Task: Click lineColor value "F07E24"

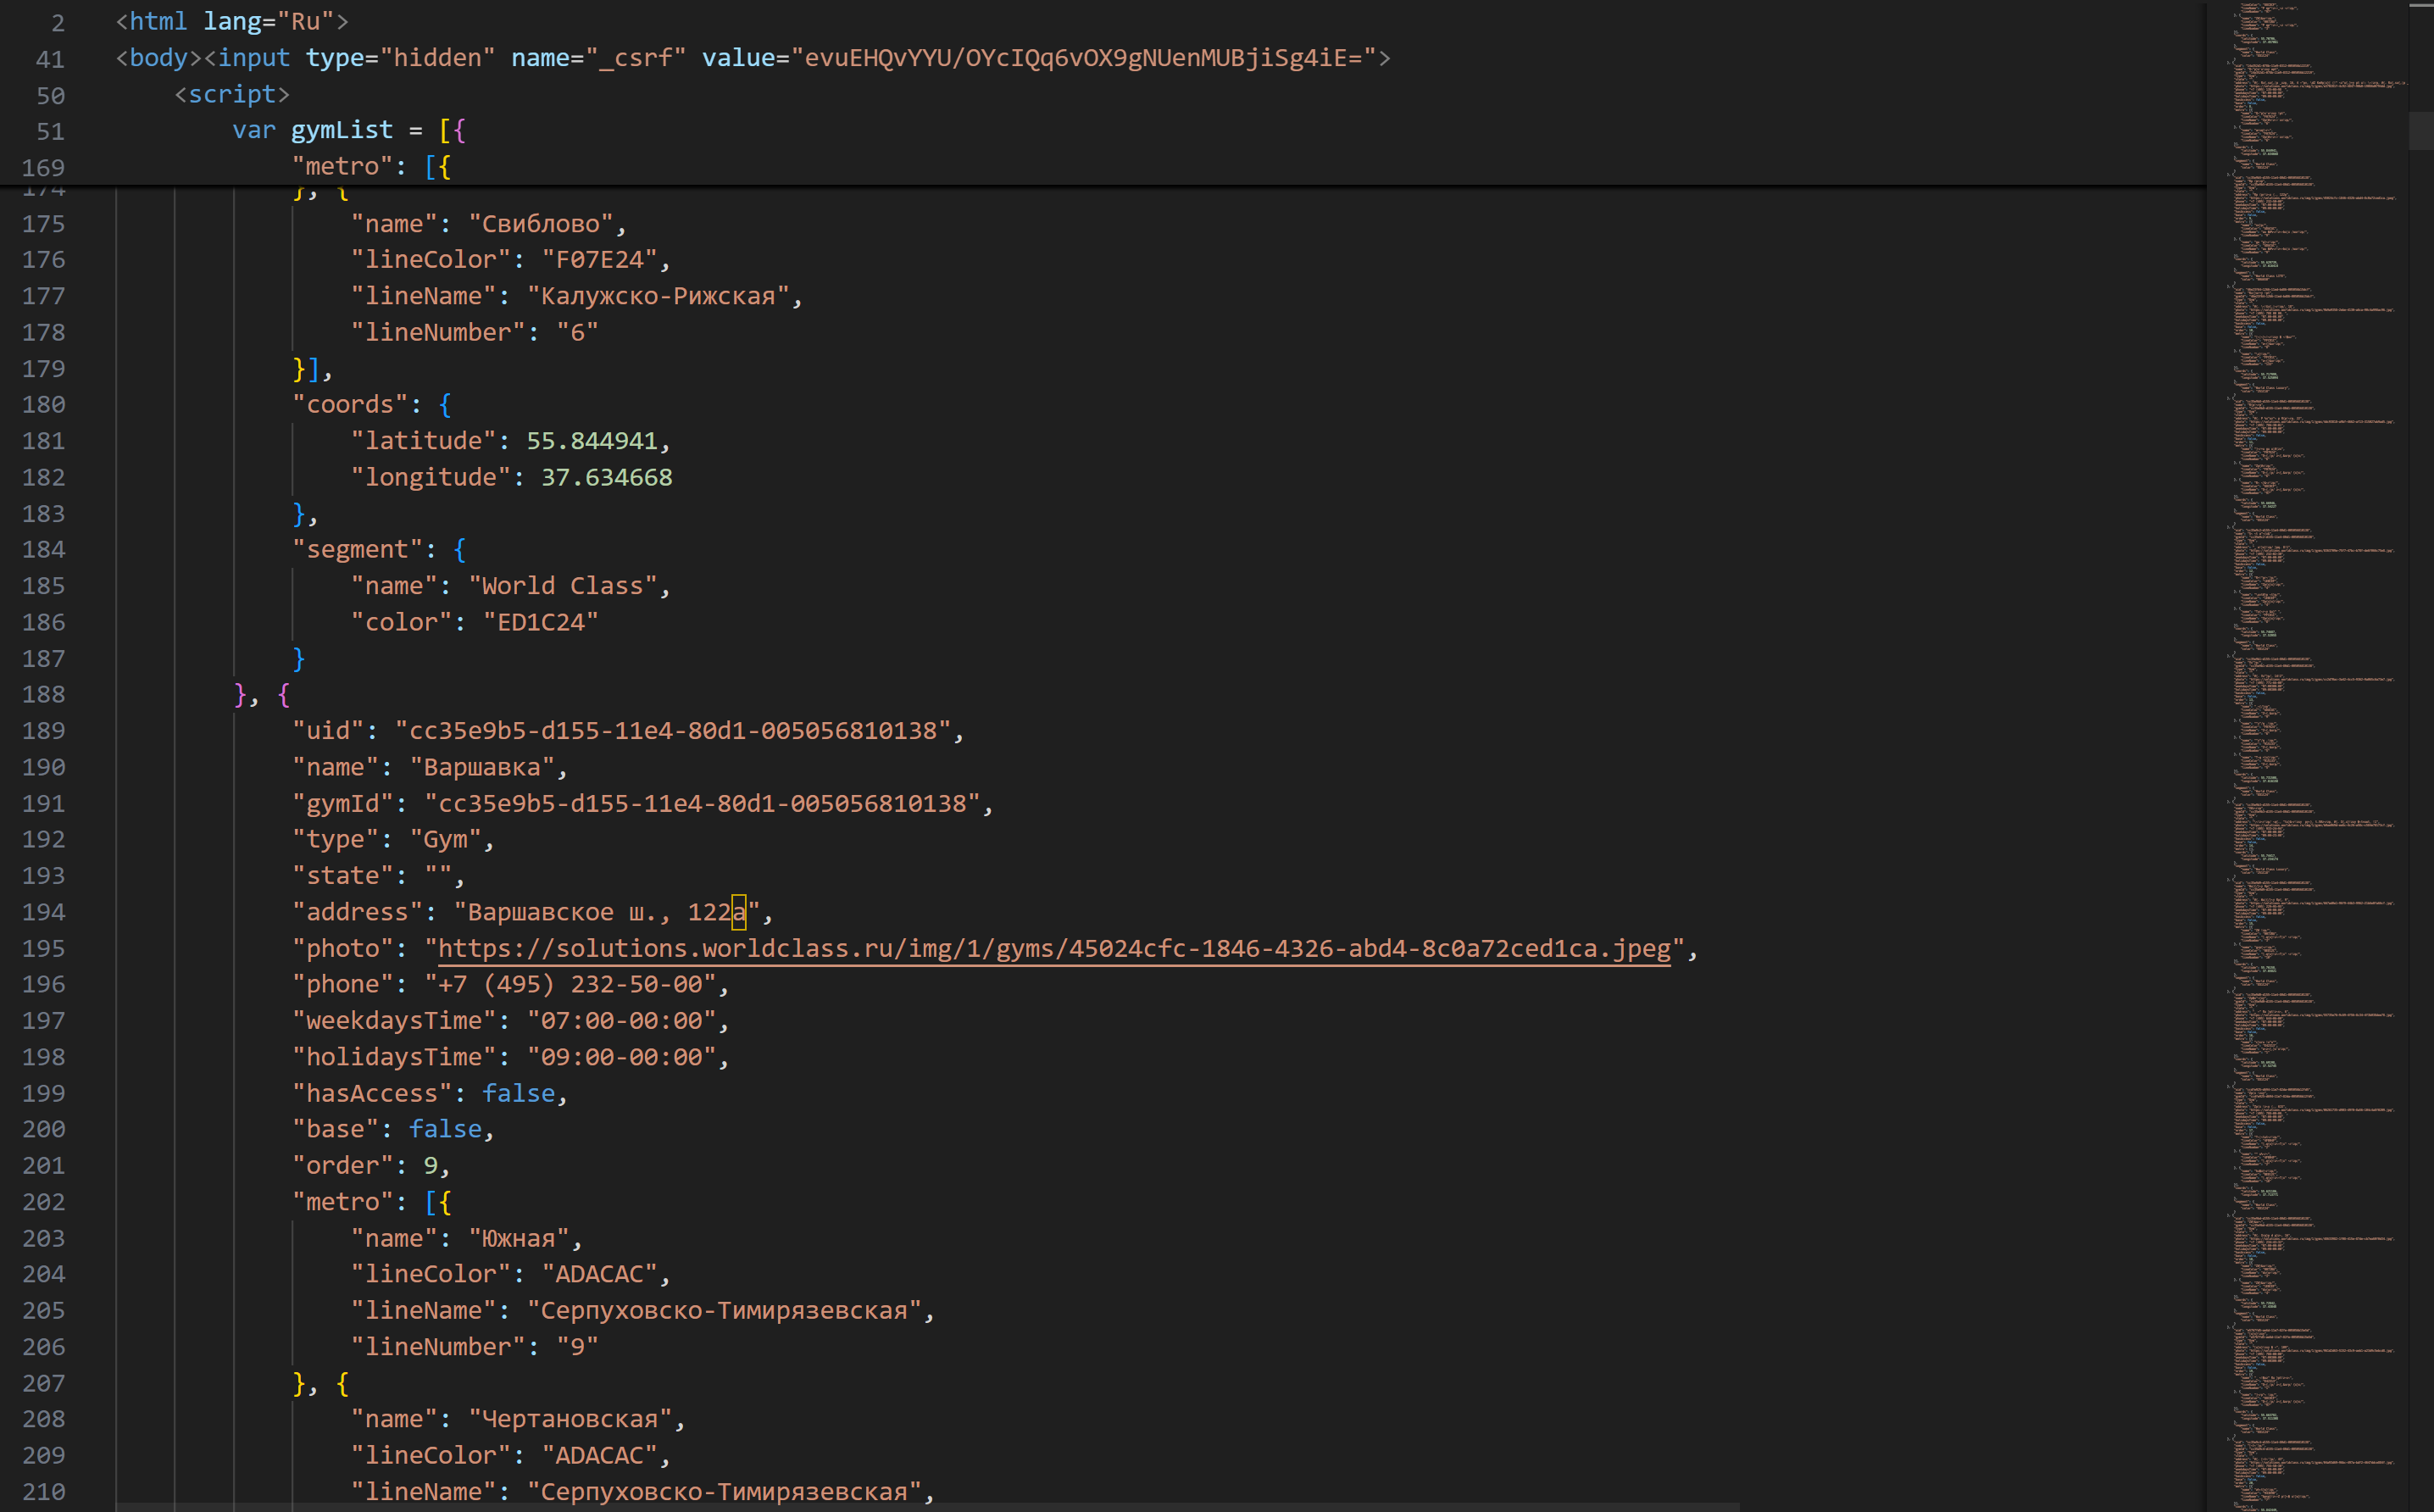Action: pos(599,260)
